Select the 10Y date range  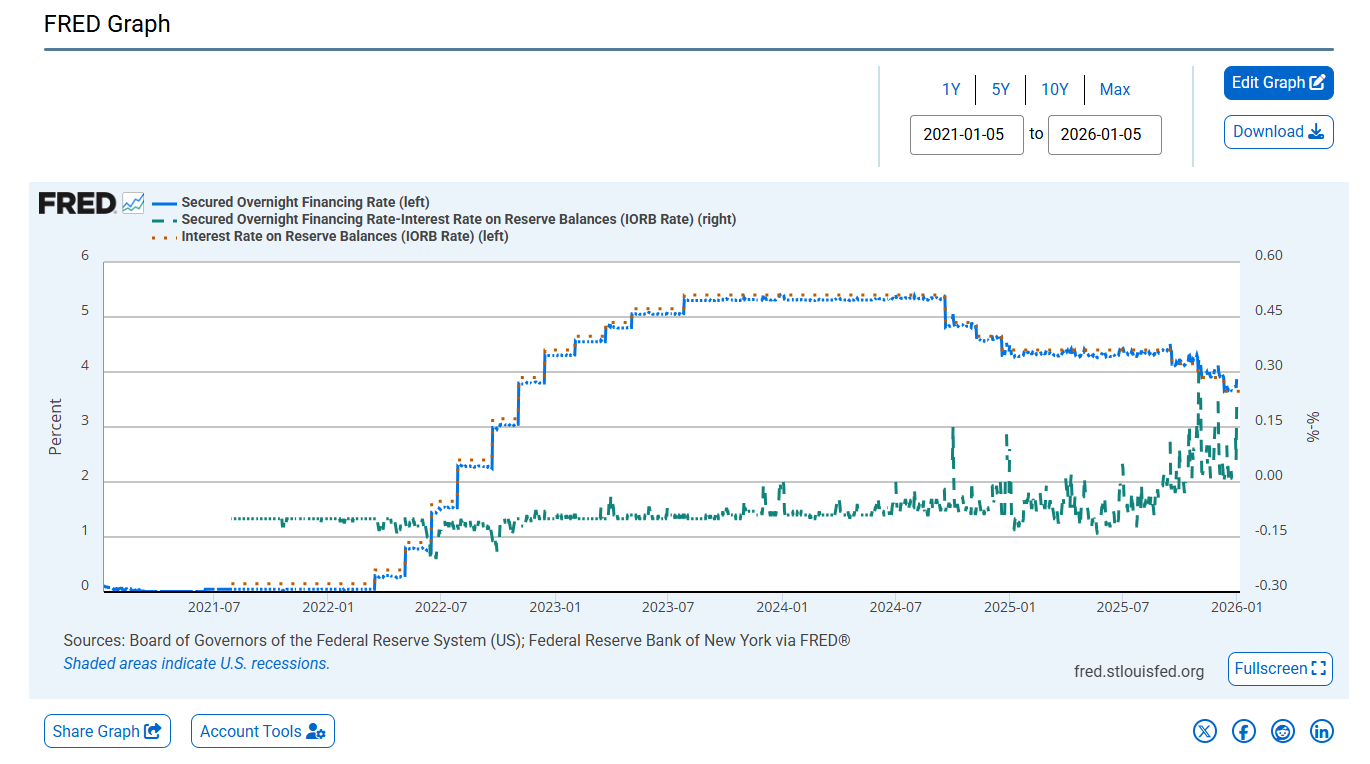pos(1055,89)
